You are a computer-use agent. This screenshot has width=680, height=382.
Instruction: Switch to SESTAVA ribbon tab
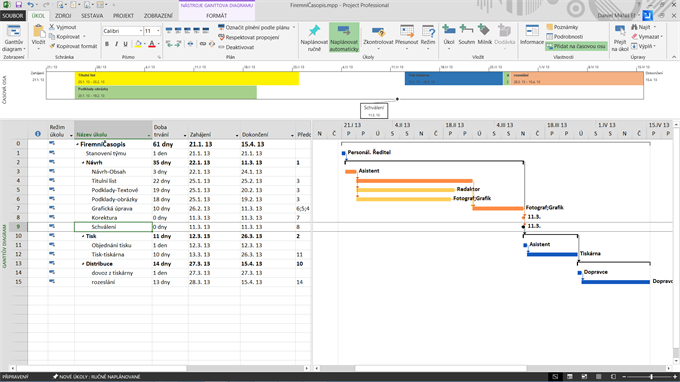tap(92, 16)
